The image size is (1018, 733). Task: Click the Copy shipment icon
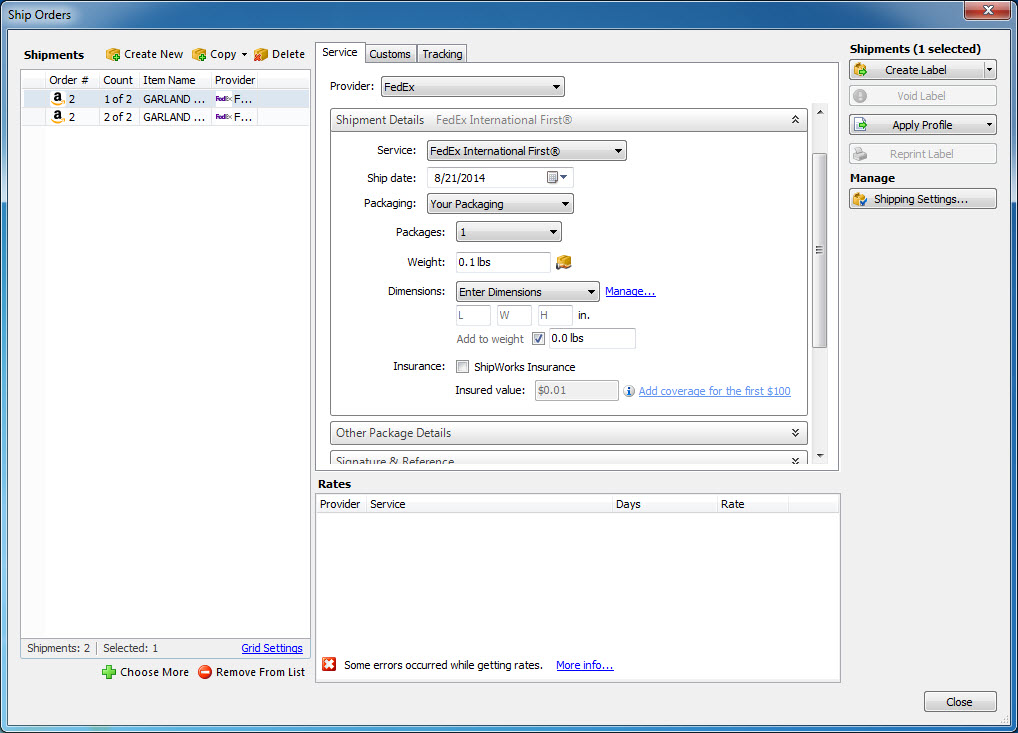(x=199, y=54)
